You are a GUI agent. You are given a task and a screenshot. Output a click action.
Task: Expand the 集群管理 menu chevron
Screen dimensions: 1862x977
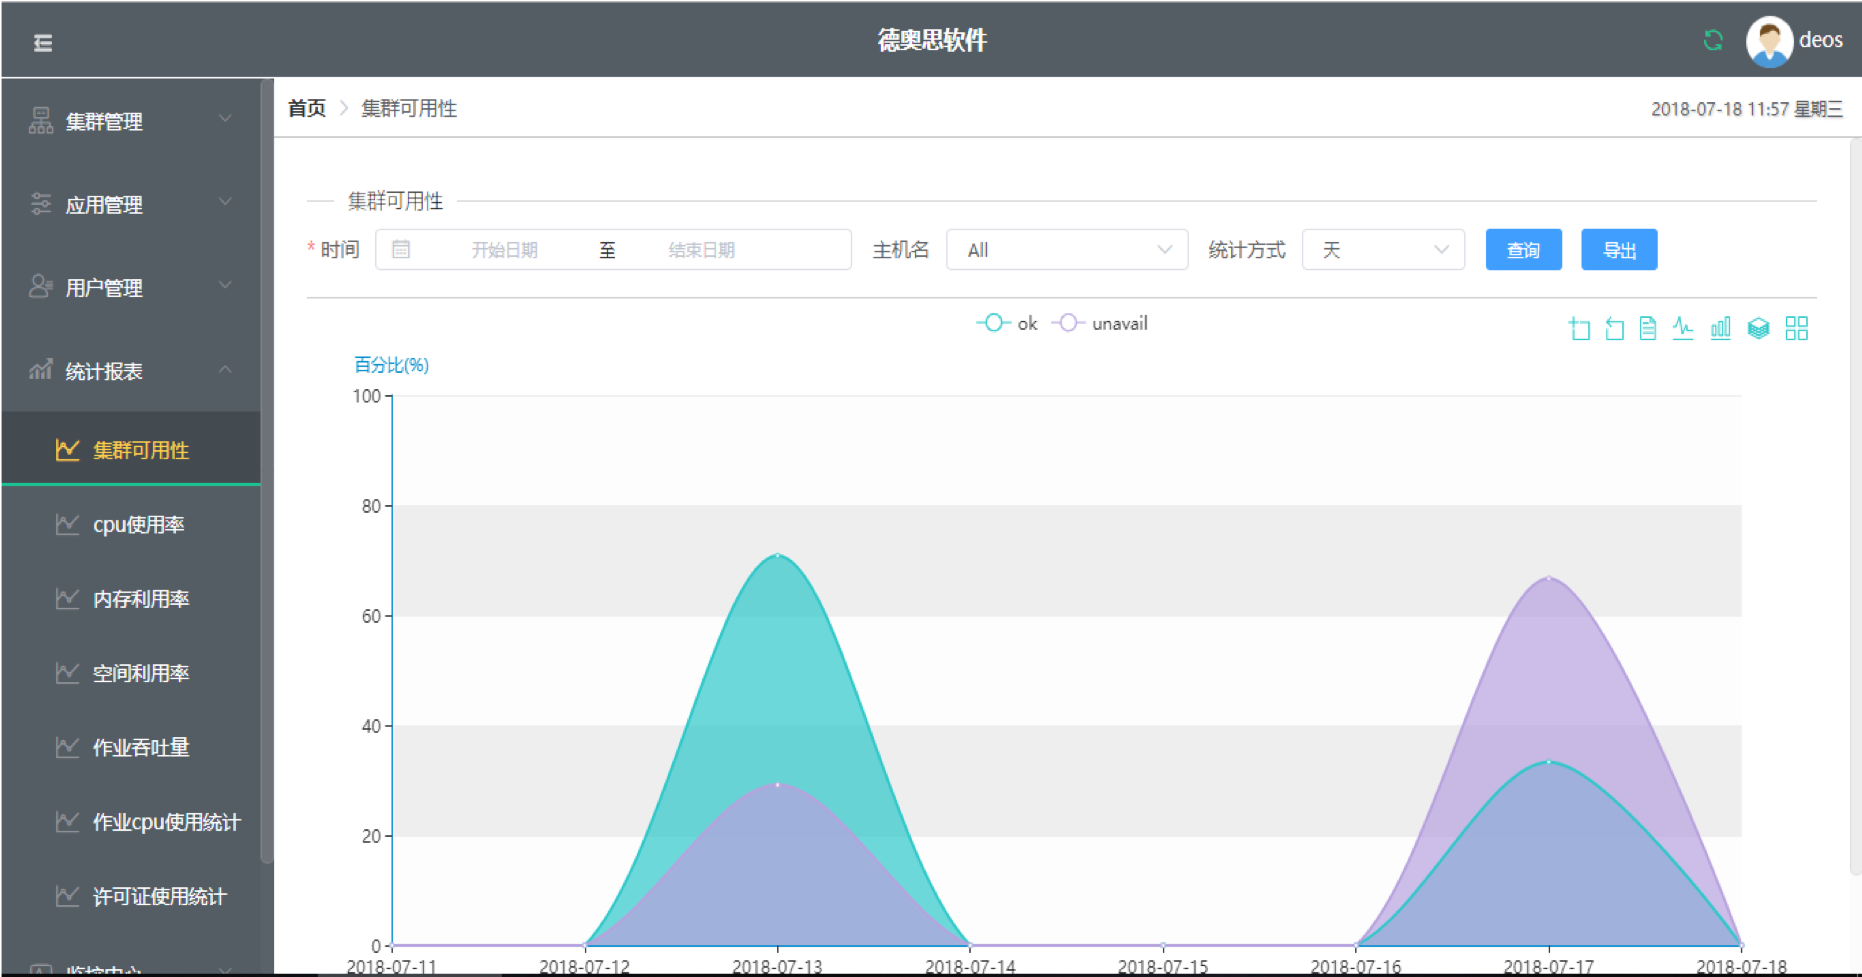point(225,119)
